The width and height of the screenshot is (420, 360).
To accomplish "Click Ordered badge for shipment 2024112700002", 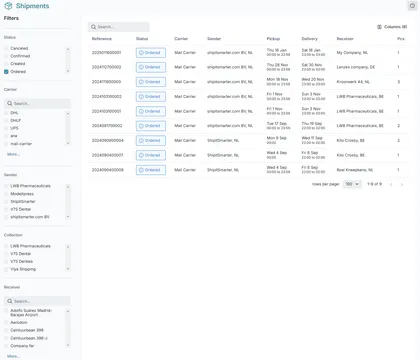I will coord(151,67).
